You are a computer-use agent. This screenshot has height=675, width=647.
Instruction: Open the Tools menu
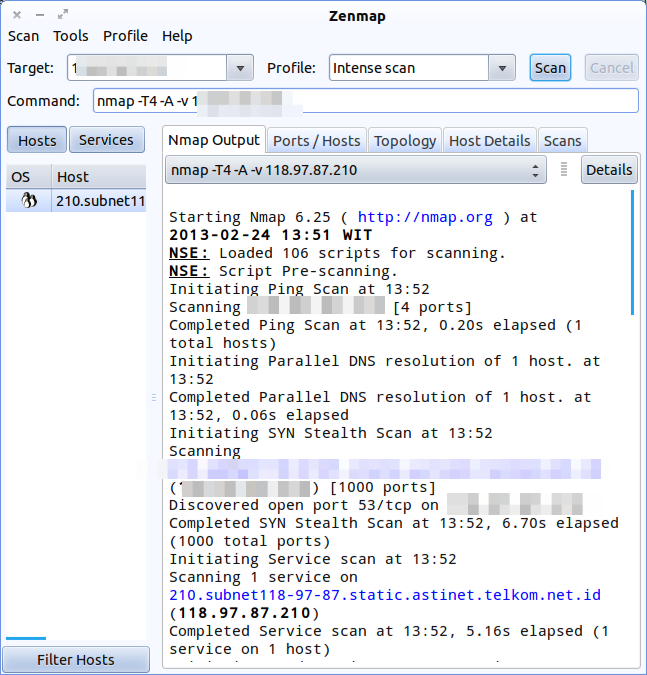coord(71,36)
